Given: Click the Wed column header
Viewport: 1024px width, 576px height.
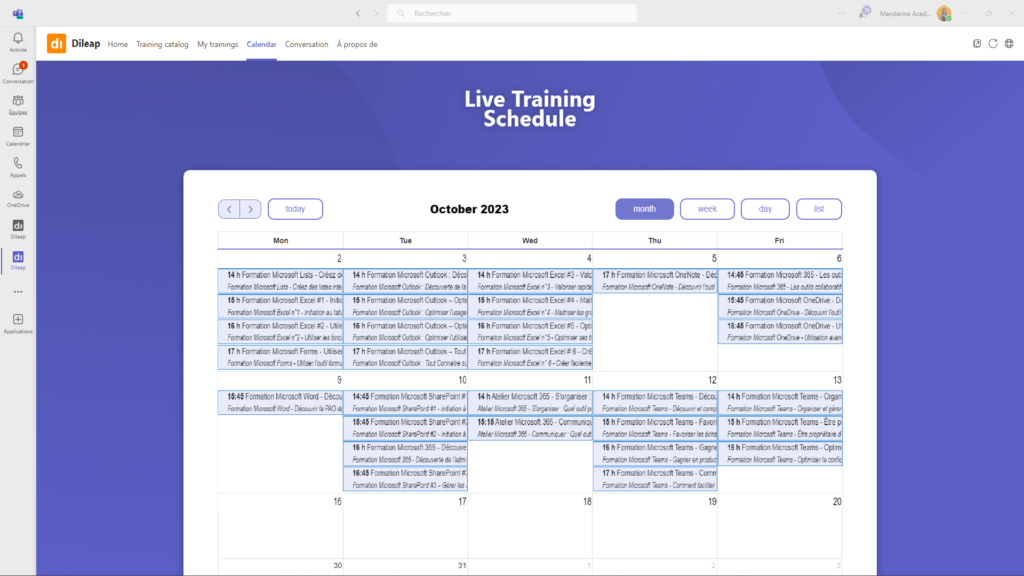Looking at the screenshot, I should click(530, 240).
